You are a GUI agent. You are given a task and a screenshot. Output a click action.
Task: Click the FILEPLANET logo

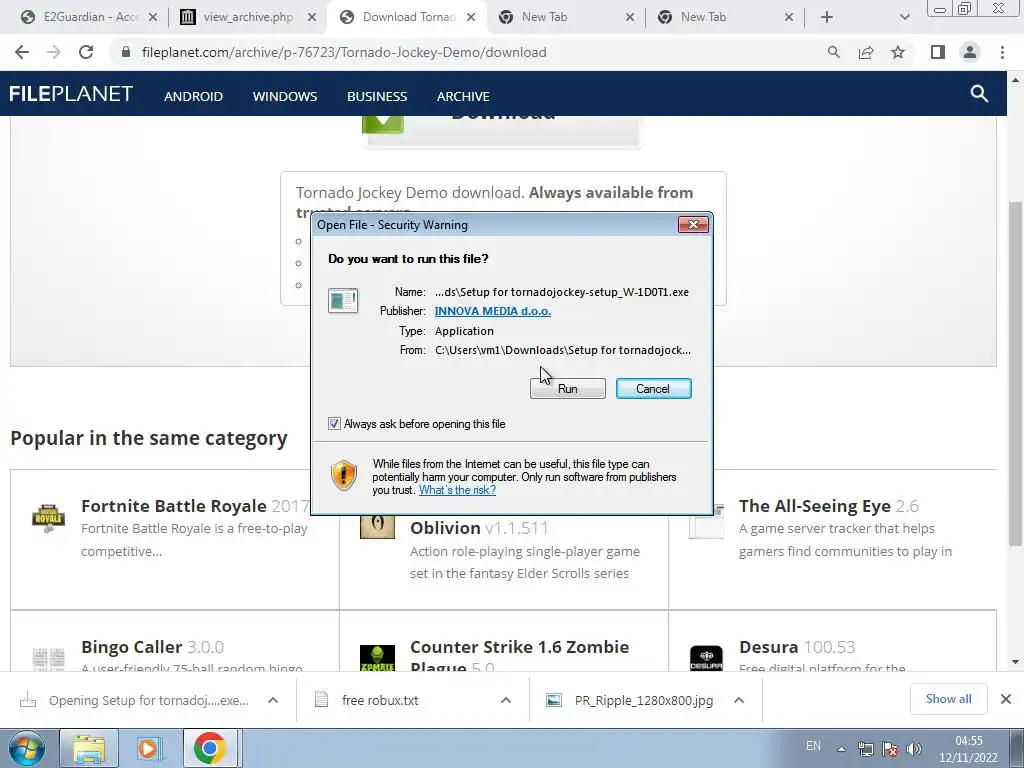(x=71, y=94)
